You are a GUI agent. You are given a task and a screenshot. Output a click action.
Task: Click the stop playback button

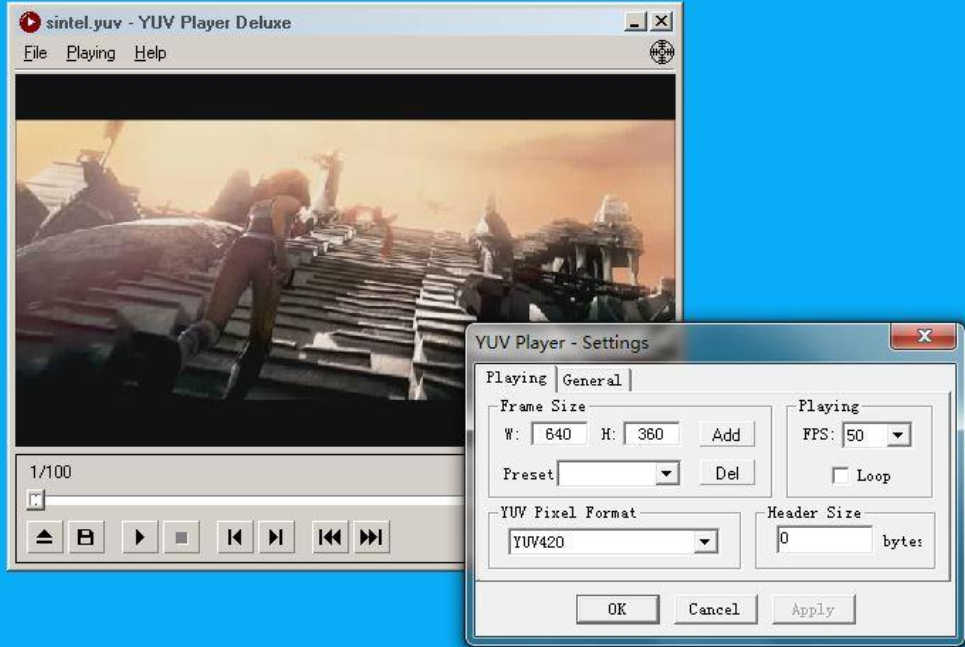pos(181,537)
